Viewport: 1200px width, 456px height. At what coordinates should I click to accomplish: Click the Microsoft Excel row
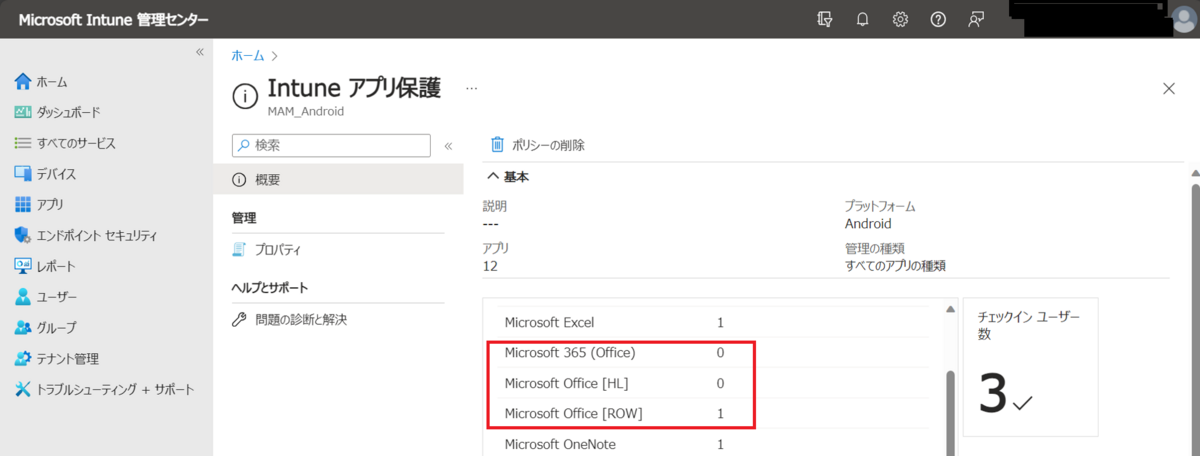pos(715,322)
